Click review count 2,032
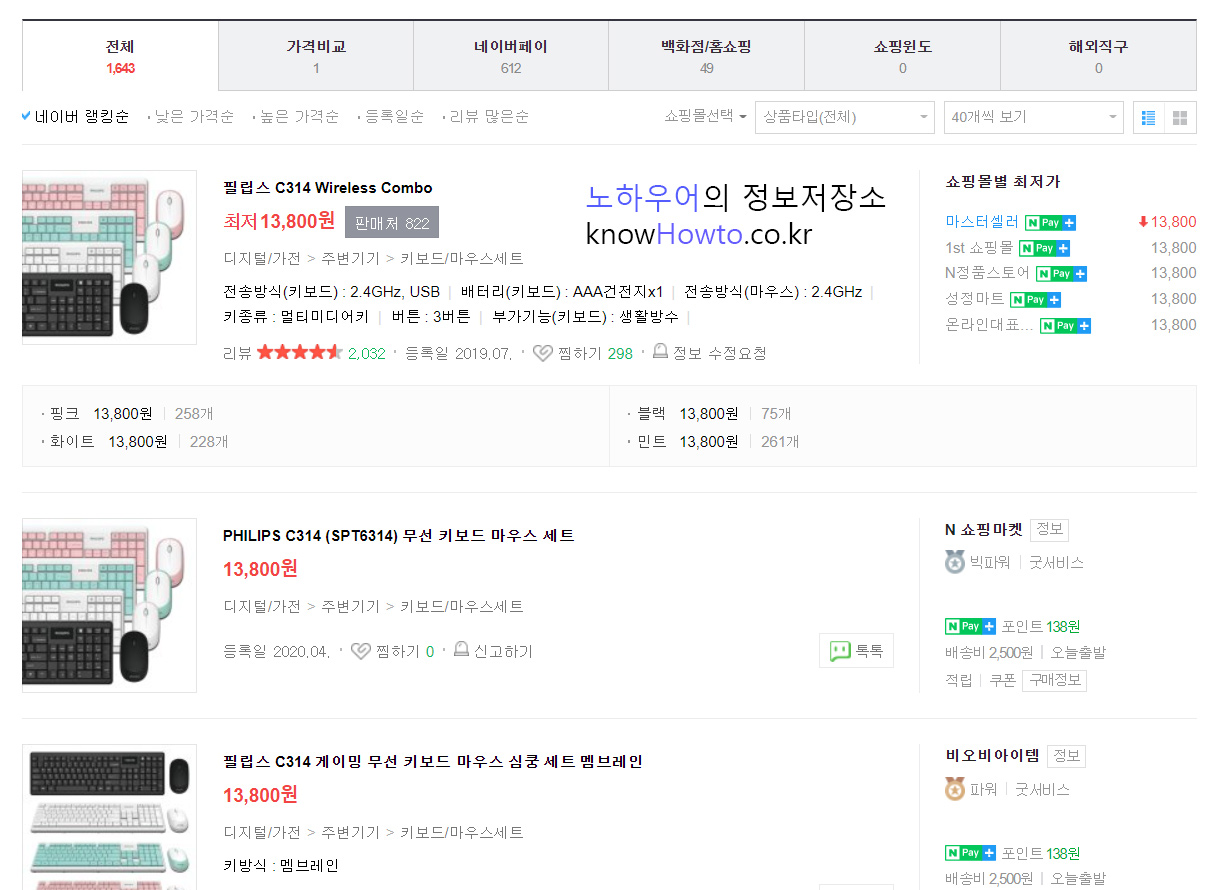 [366, 353]
